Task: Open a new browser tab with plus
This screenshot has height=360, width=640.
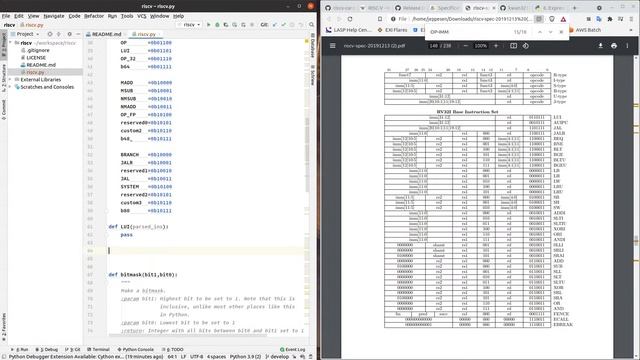Action: pos(575,8)
